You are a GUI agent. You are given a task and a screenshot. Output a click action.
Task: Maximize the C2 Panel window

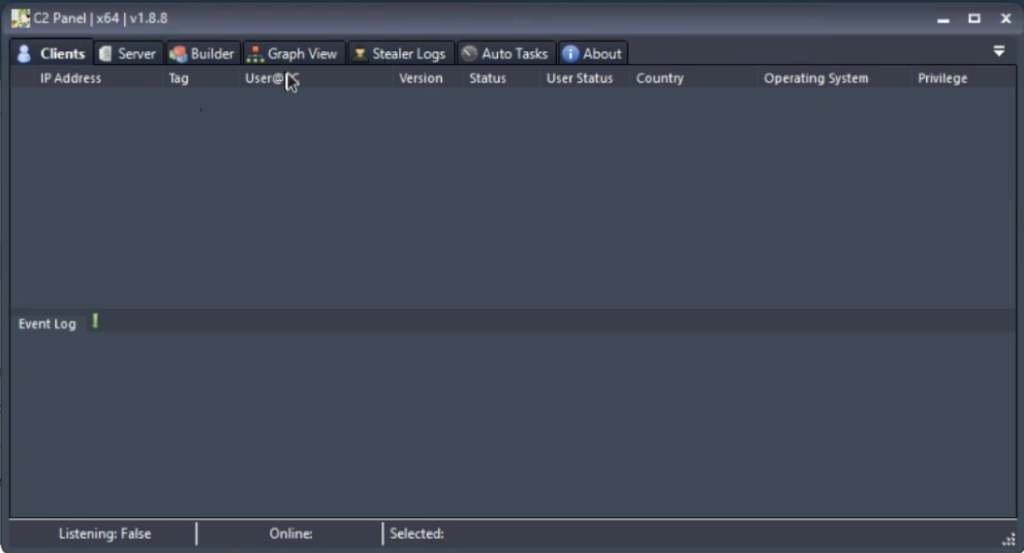pyautogui.click(x=974, y=18)
